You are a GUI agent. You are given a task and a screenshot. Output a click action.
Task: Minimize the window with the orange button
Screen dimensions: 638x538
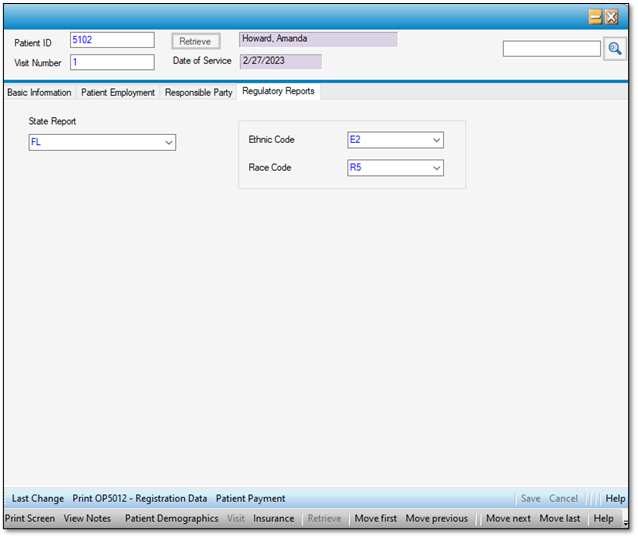pos(595,17)
